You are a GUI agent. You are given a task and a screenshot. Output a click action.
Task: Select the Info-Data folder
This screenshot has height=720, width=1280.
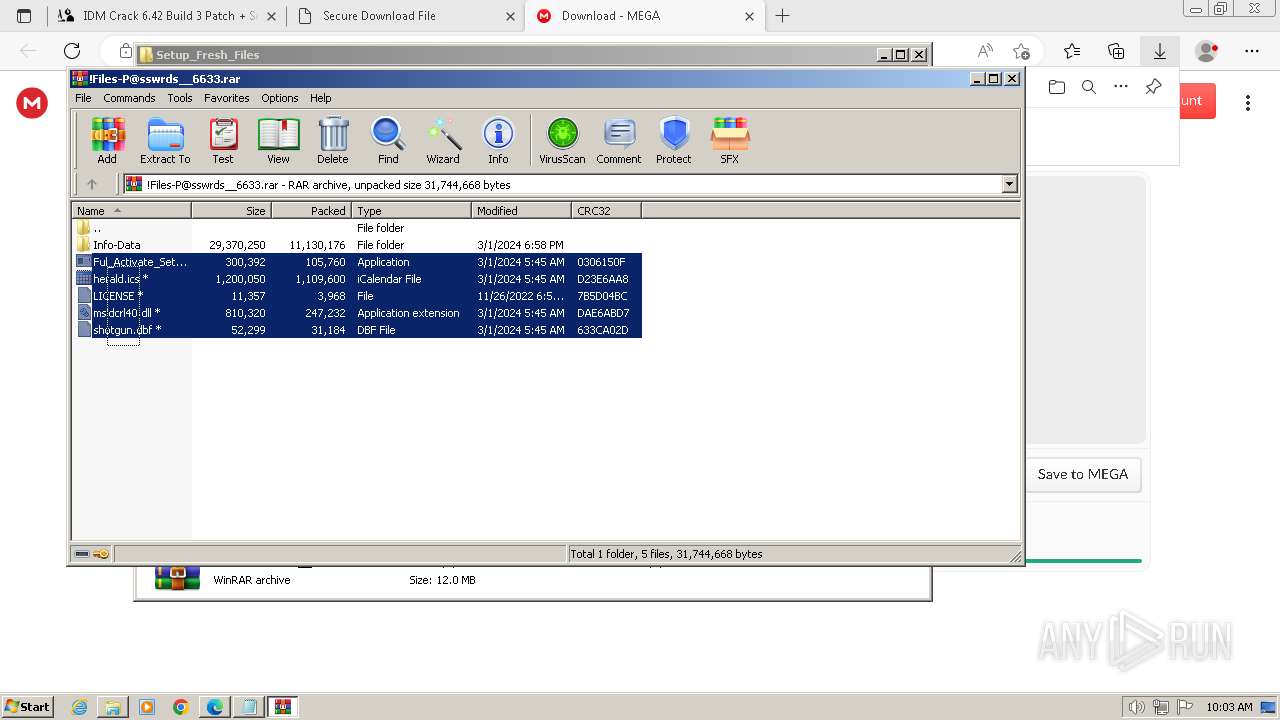point(116,245)
